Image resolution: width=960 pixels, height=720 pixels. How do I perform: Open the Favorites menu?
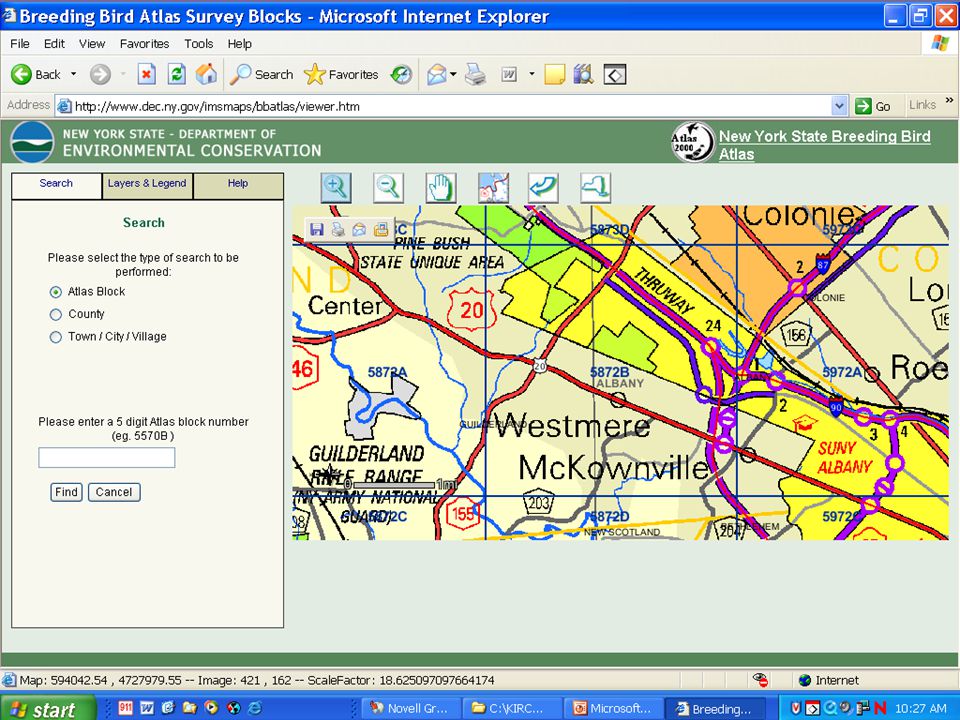[x=144, y=43]
